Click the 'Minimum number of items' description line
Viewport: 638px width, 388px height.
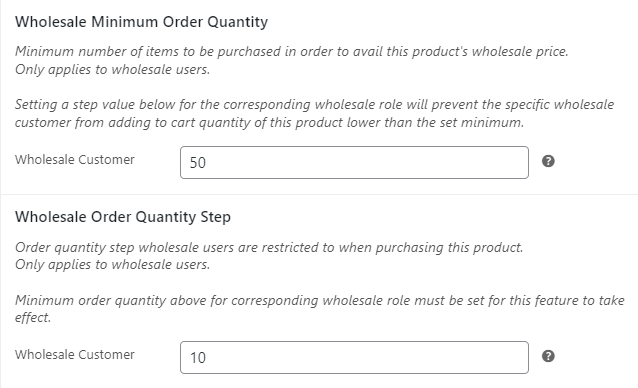coord(292,52)
